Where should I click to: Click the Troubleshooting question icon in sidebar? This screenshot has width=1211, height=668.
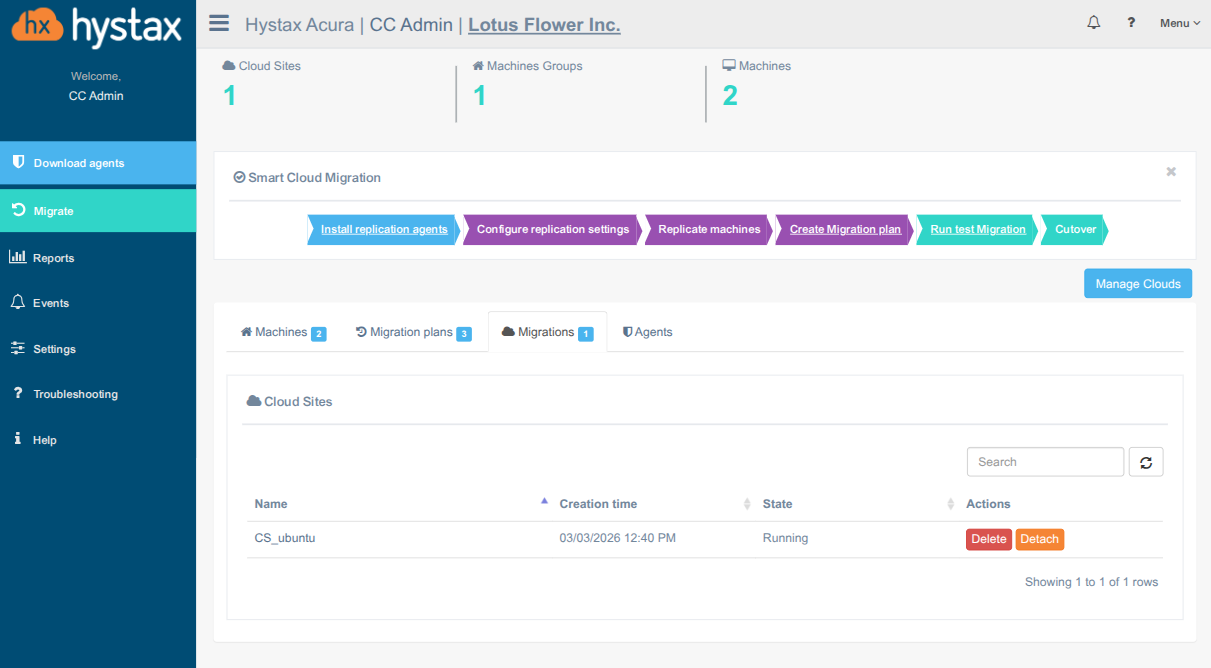pyautogui.click(x=17, y=393)
